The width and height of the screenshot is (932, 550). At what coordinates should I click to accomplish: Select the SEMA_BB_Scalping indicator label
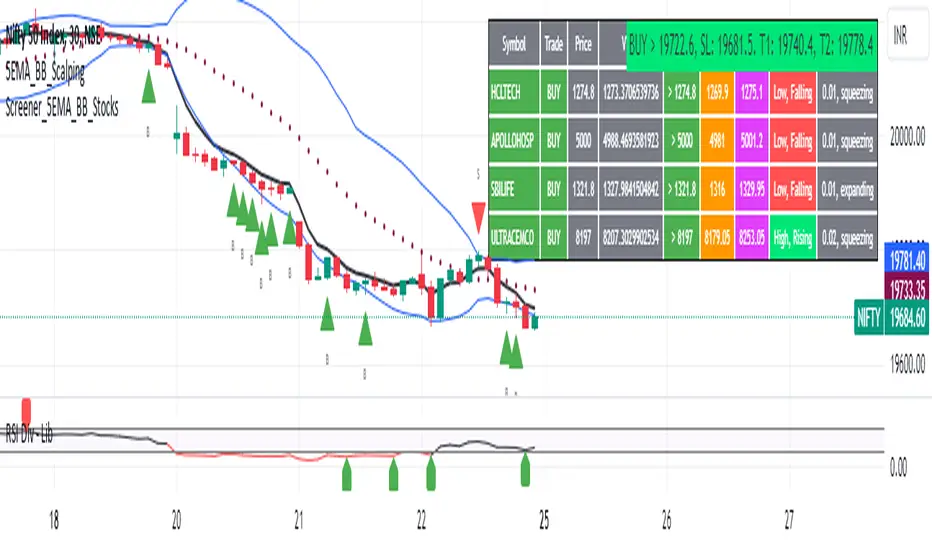coord(45,71)
